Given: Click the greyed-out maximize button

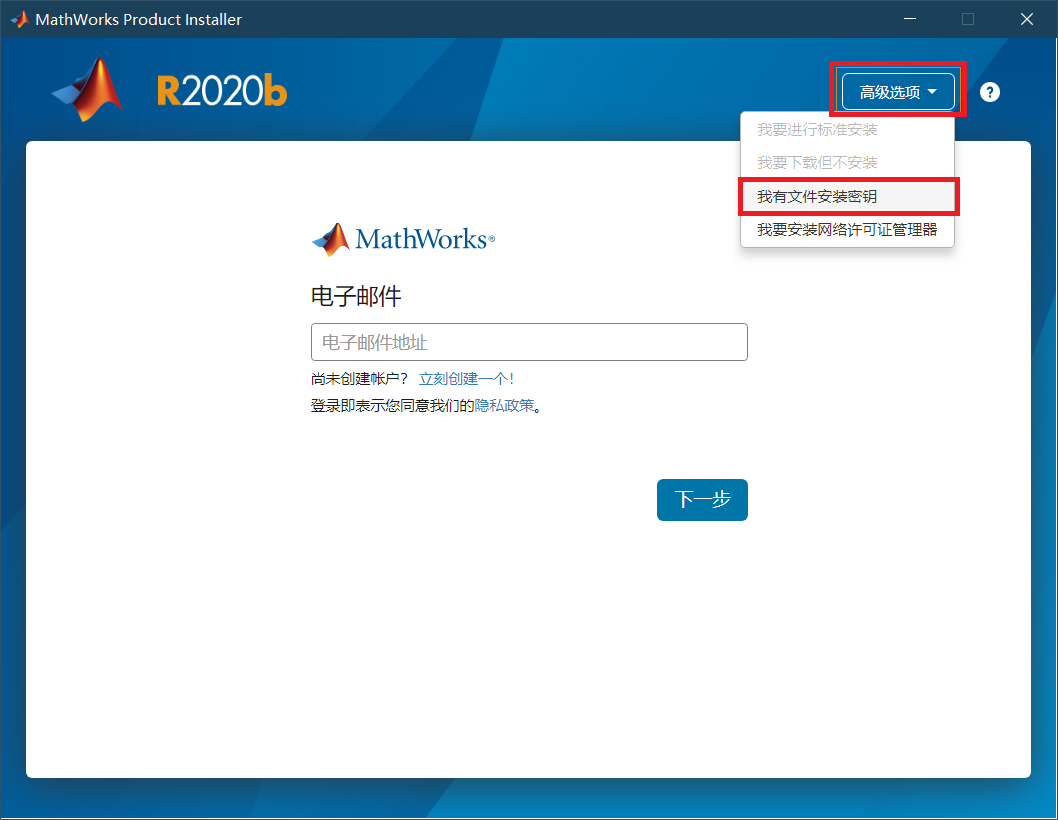Looking at the screenshot, I should coord(967,19).
